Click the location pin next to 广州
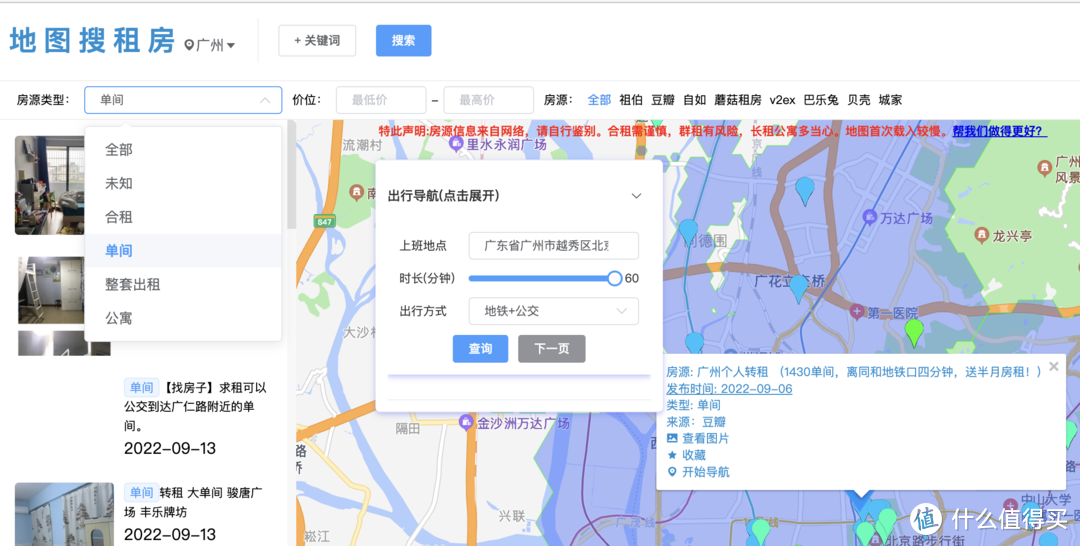This screenshot has height=546, width=1080. (189, 45)
